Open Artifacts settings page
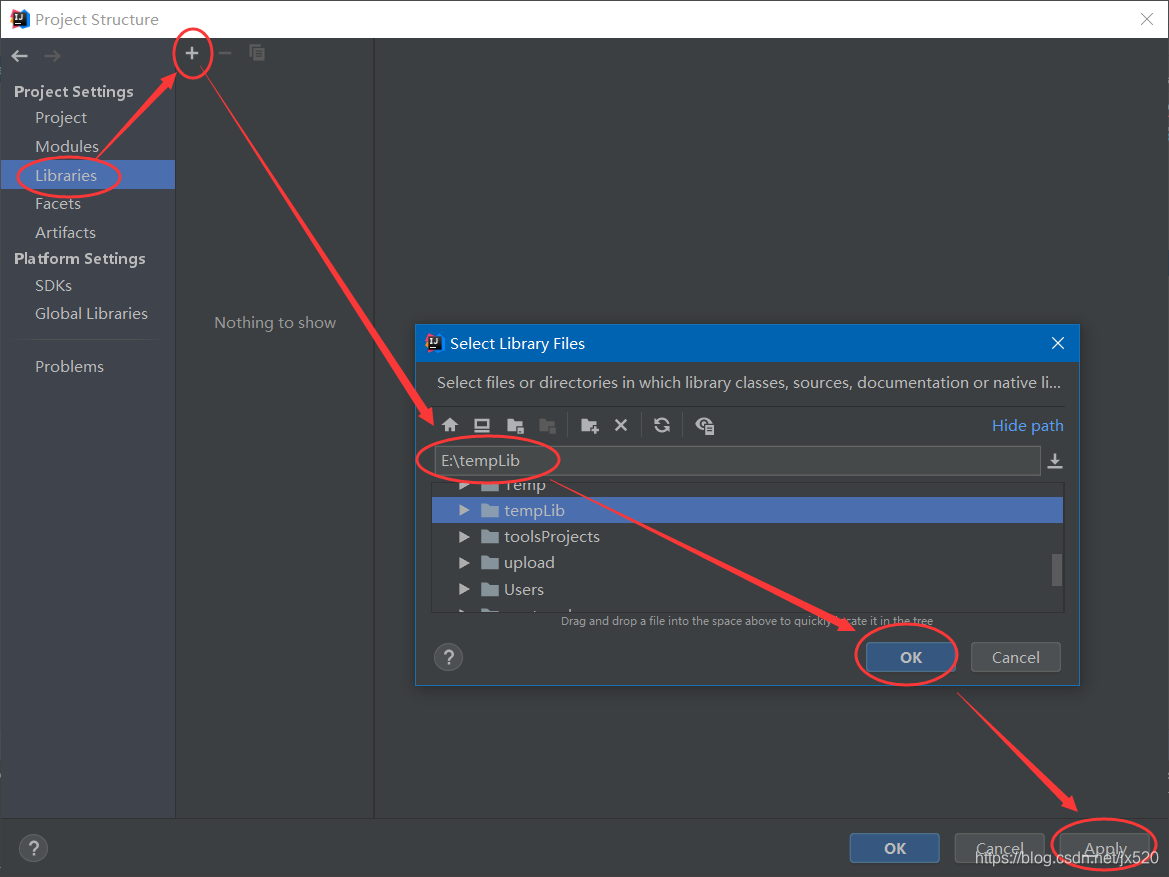 click(65, 233)
